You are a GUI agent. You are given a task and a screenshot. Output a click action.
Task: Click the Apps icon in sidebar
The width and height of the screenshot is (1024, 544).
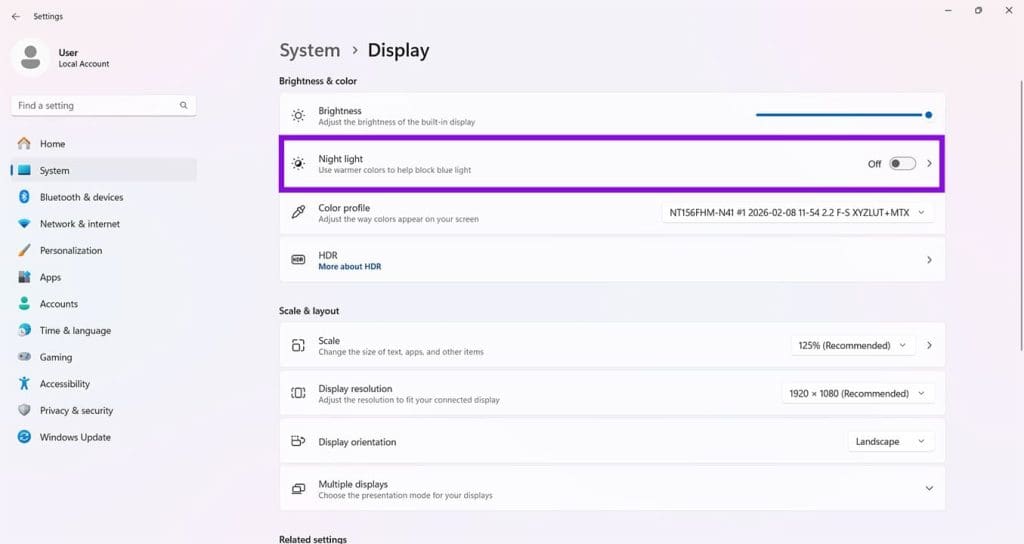coord(24,277)
